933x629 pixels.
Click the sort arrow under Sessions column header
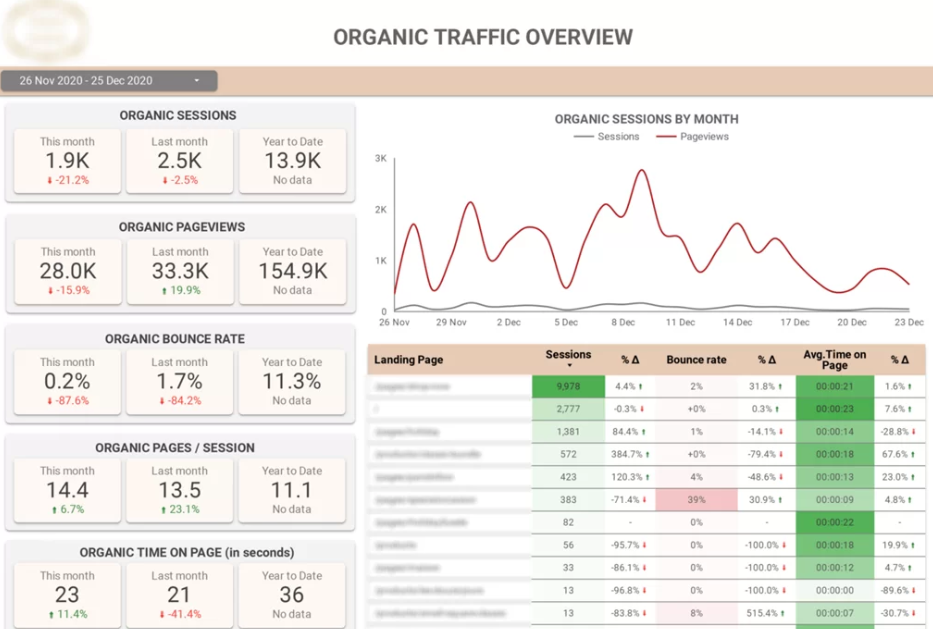point(568,366)
